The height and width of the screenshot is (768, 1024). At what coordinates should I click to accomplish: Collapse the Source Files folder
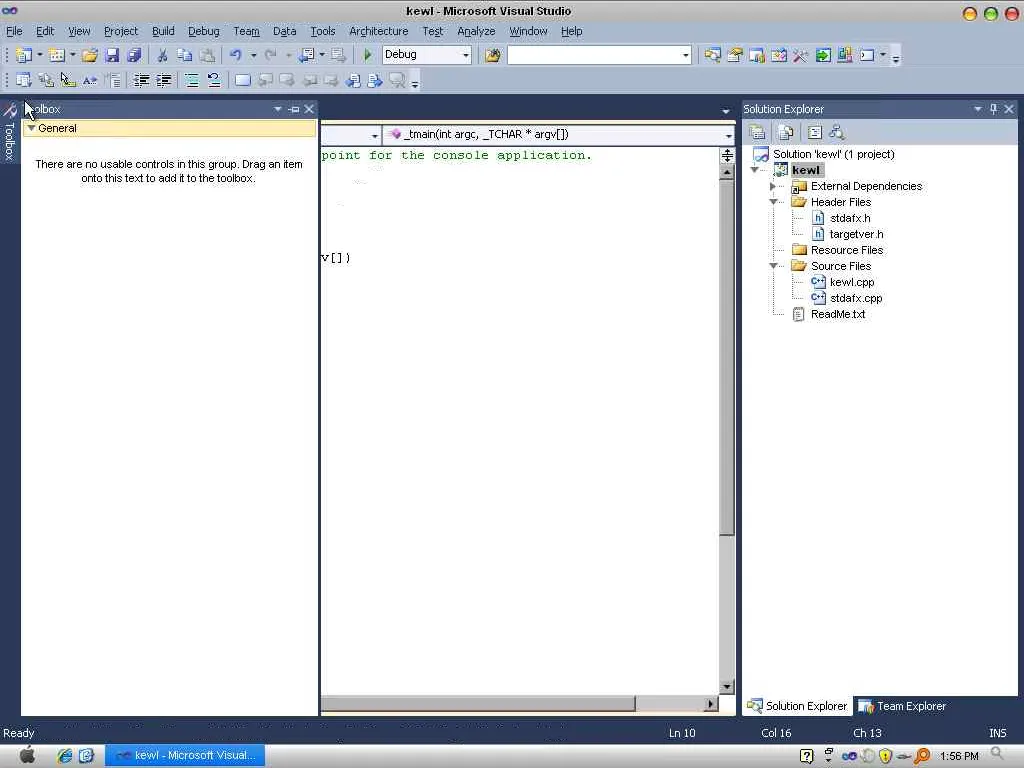coord(773,266)
